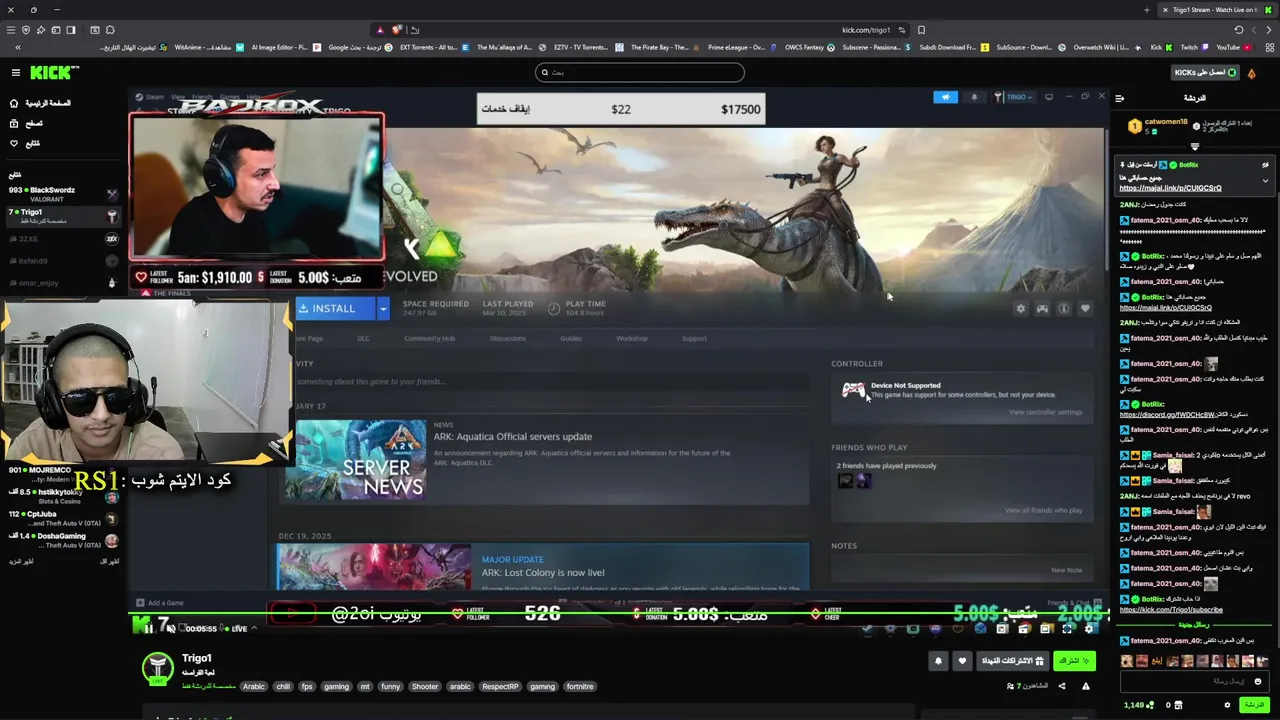Enter fullscreen on the video player
The height and width of the screenshot is (720, 1280).
(1068, 628)
